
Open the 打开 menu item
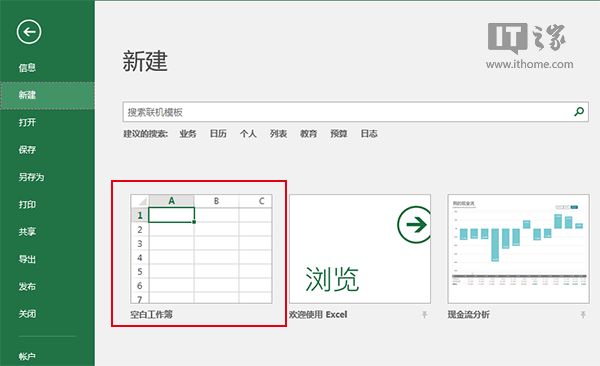coord(27,123)
